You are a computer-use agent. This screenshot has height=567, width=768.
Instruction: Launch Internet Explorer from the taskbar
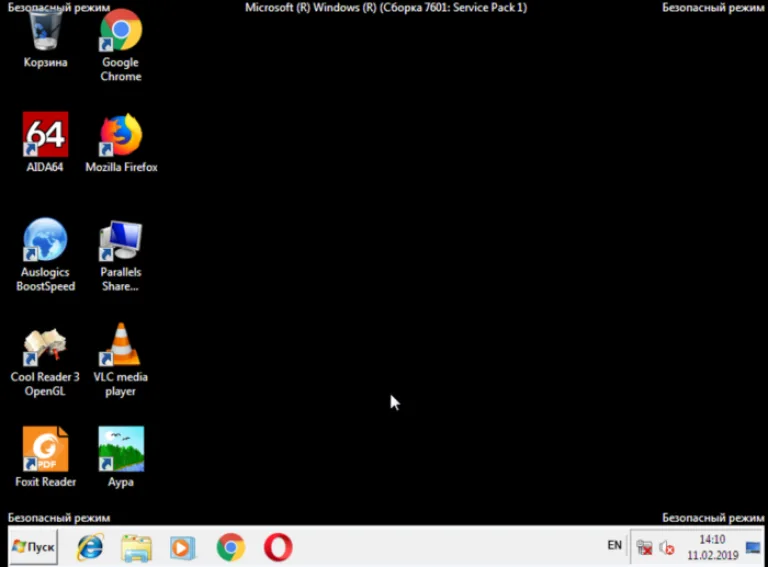click(90, 547)
